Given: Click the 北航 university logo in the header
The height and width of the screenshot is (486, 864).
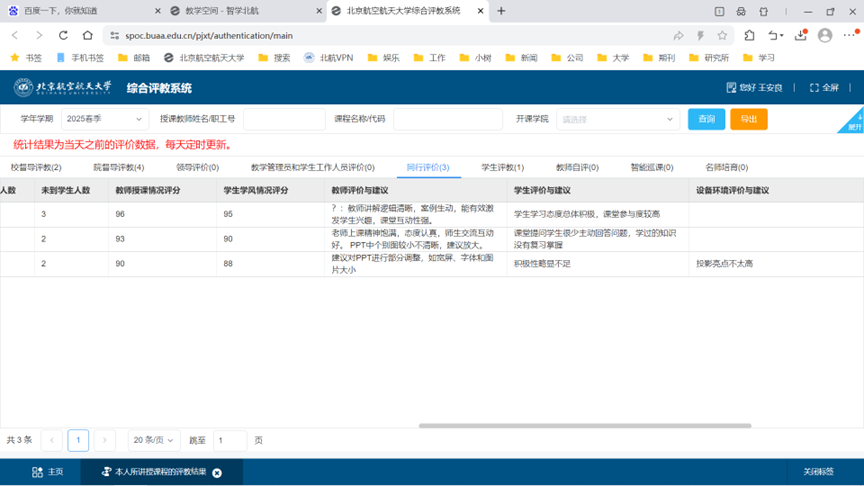Looking at the screenshot, I should [63, 87].
